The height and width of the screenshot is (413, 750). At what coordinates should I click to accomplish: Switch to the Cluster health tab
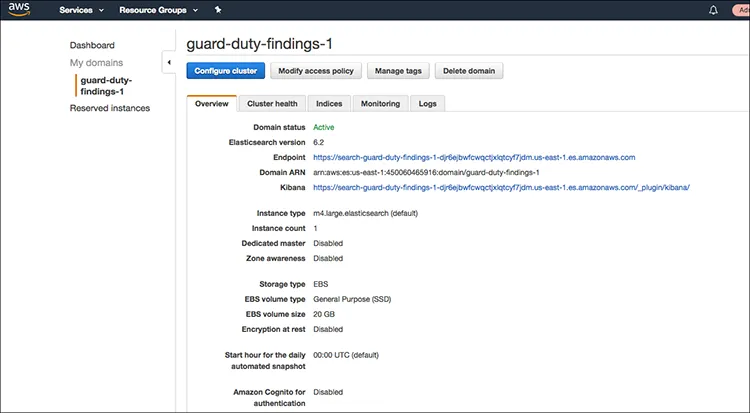tap(272, 103)
